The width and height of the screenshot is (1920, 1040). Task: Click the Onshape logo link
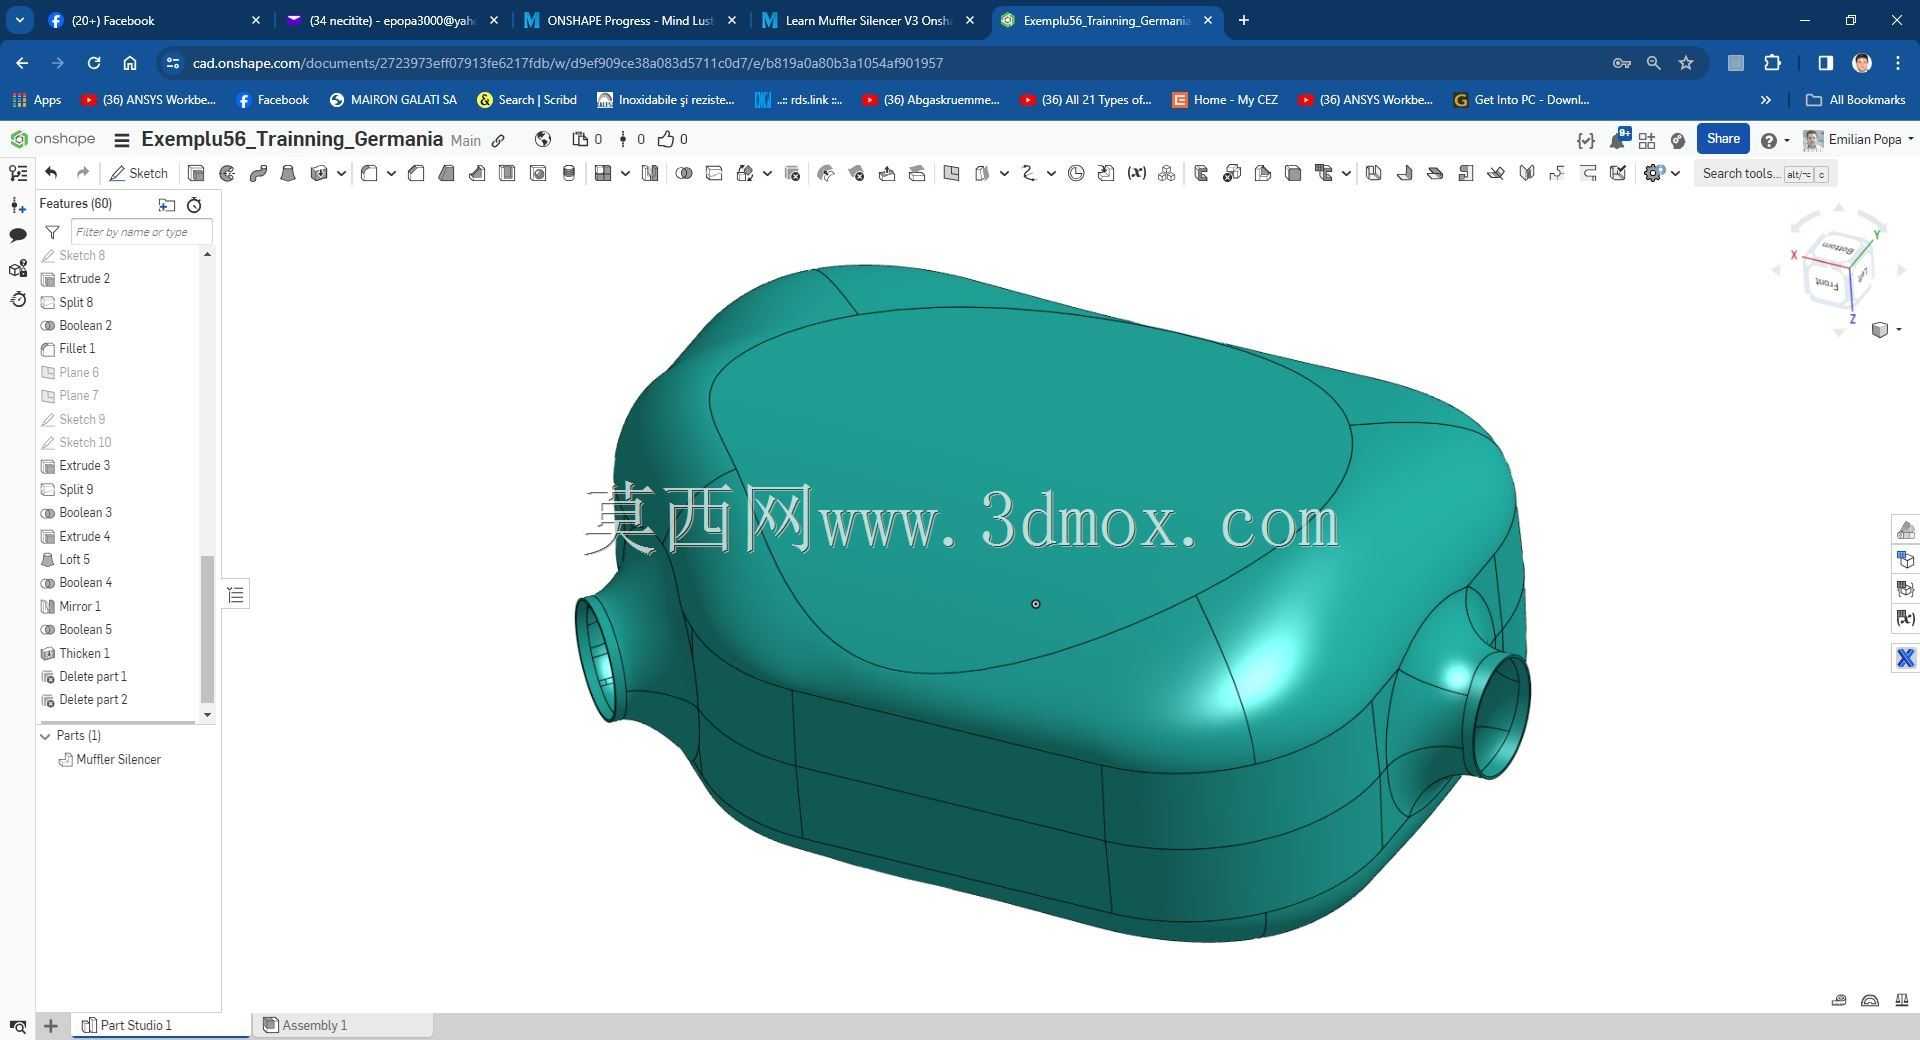[52, 139]
